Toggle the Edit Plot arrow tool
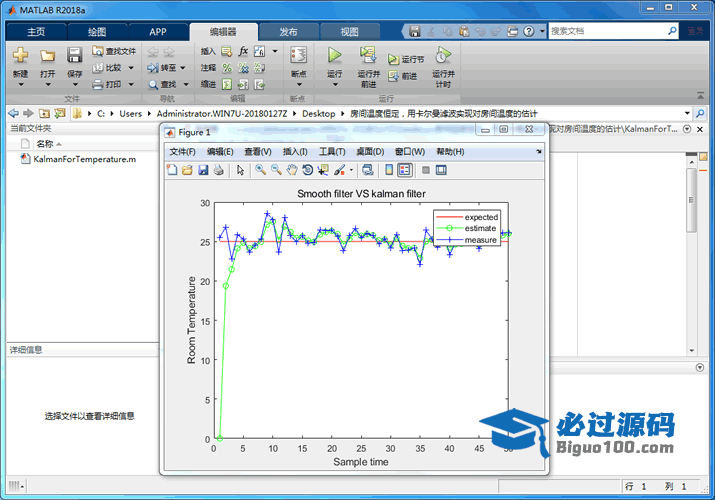The height and width of the screenshot is (500, 715). pos(240,170)
